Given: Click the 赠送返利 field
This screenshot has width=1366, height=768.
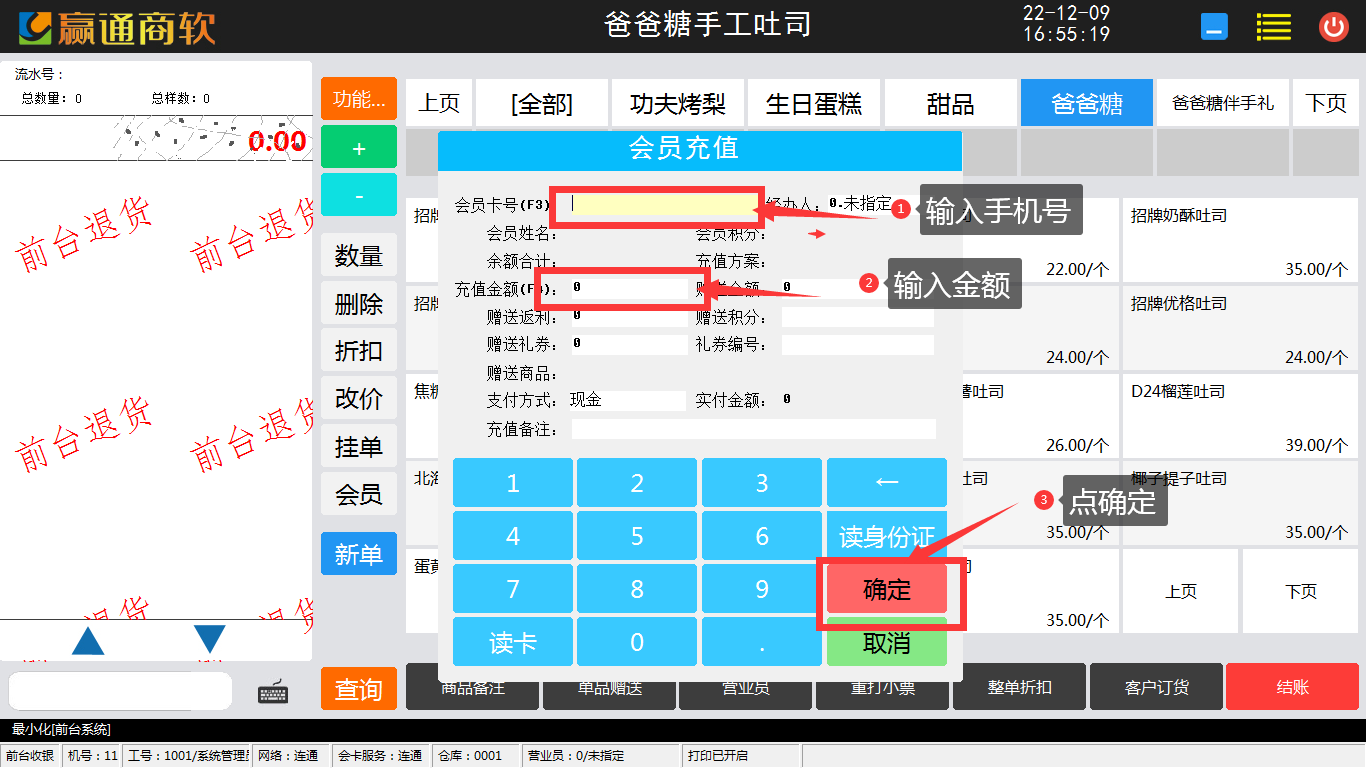Looking at the screenshot, I should pos(629,317).
